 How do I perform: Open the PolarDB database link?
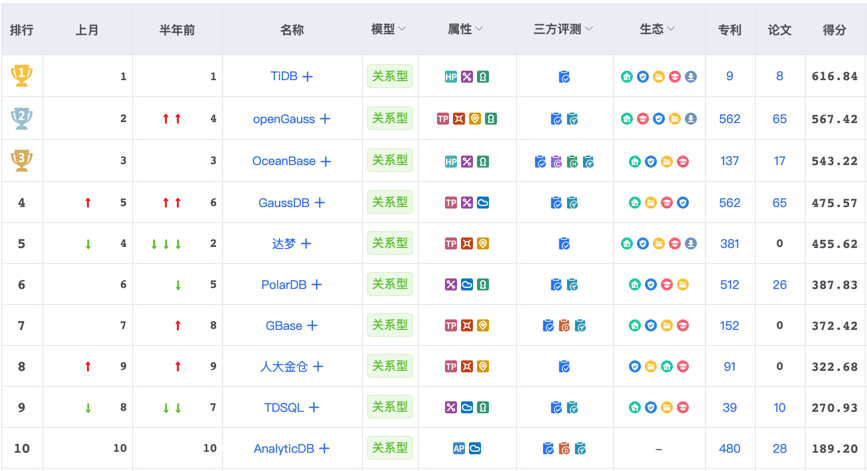(284, 285)
